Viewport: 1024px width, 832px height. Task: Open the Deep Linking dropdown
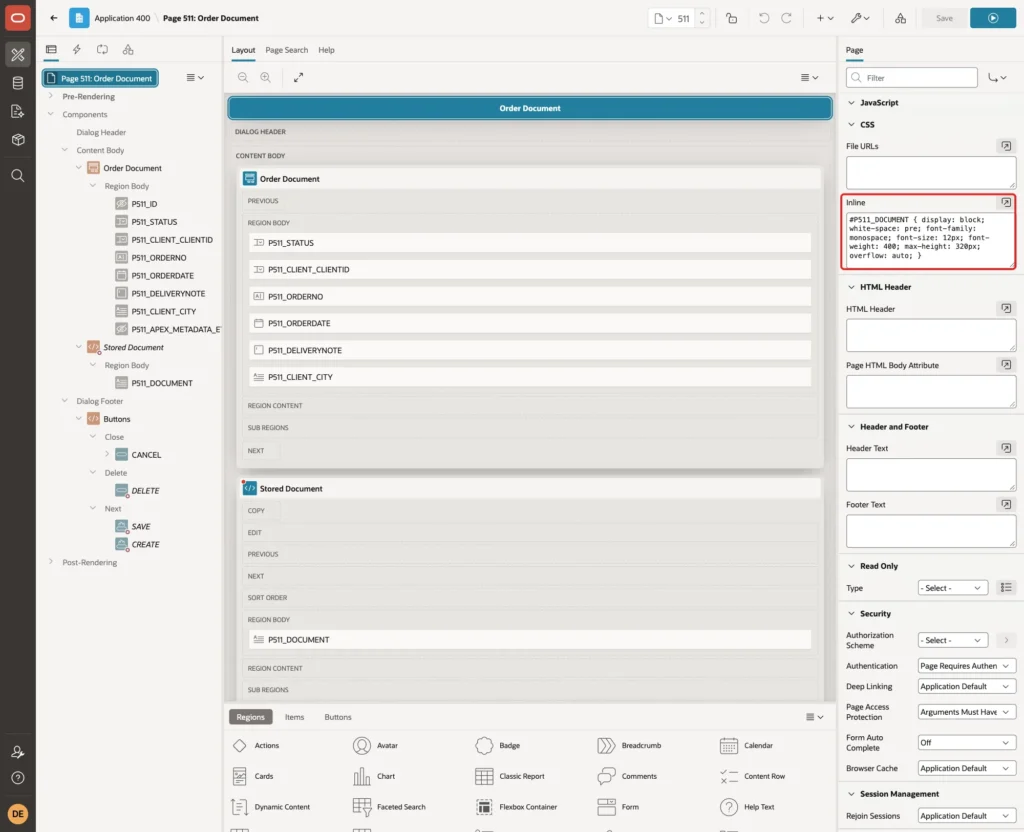click(x=965, y=686)
